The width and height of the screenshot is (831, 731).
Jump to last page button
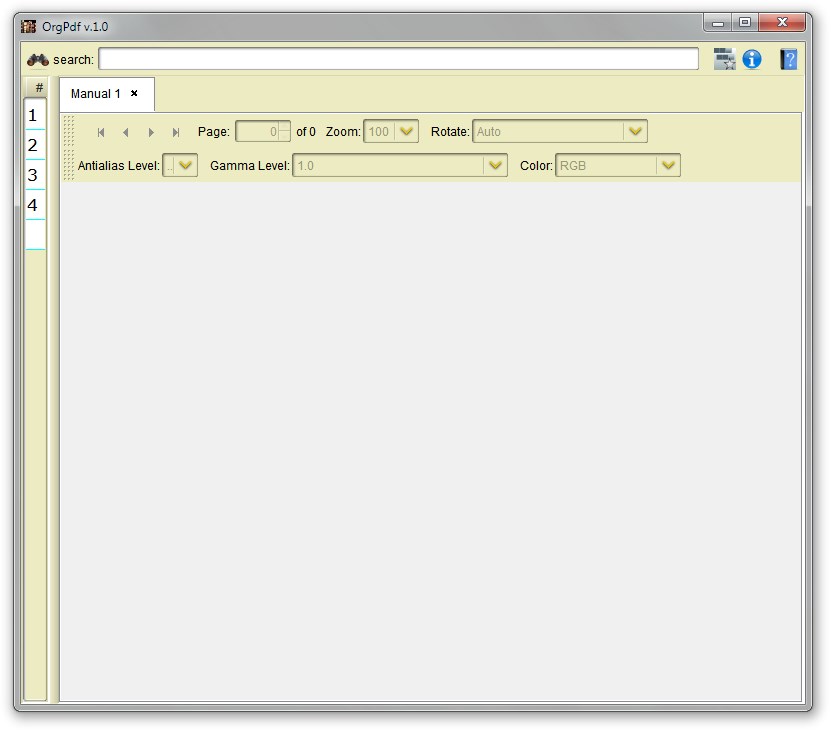(176, 132)
